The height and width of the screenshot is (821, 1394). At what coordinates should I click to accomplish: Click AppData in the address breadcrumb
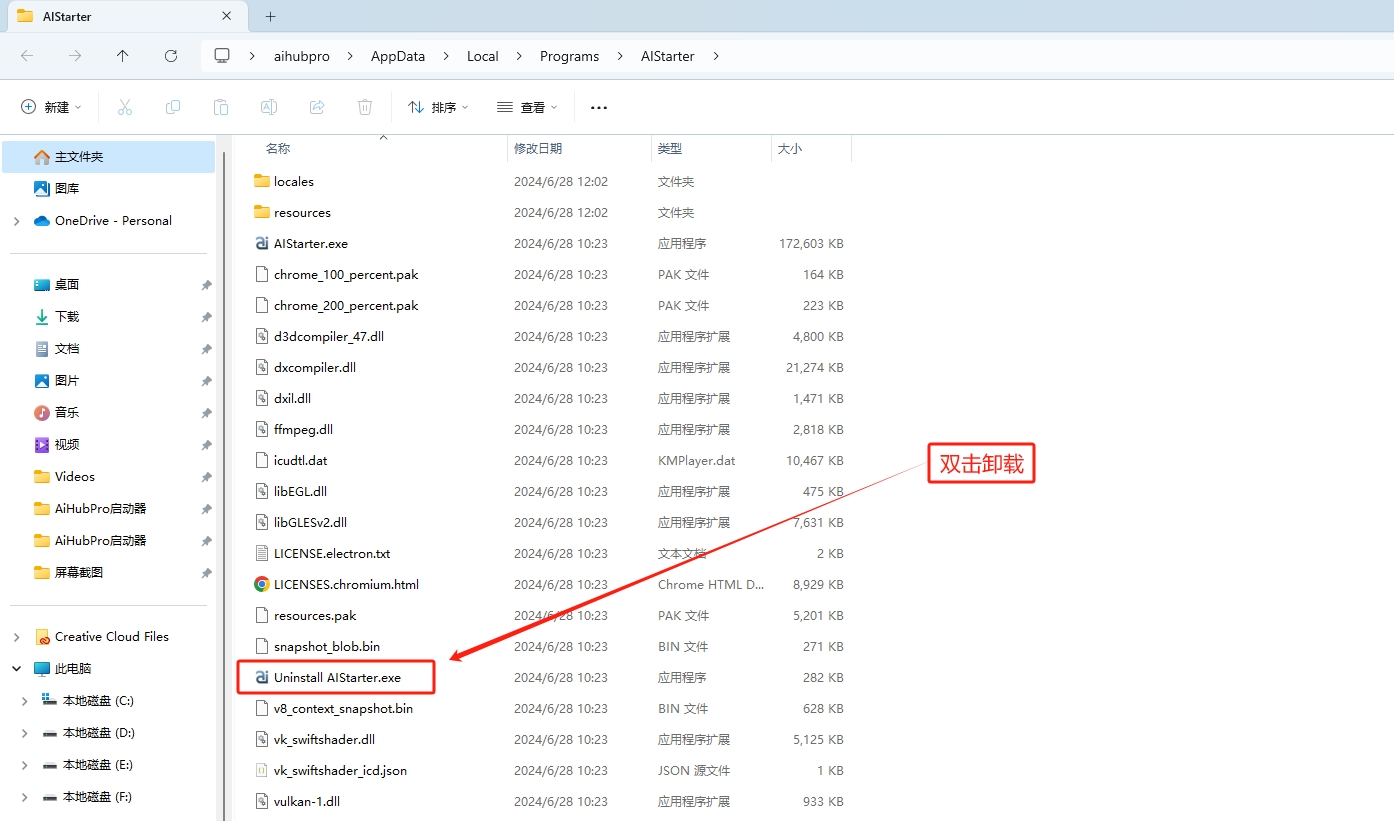(x=398, y=56)
